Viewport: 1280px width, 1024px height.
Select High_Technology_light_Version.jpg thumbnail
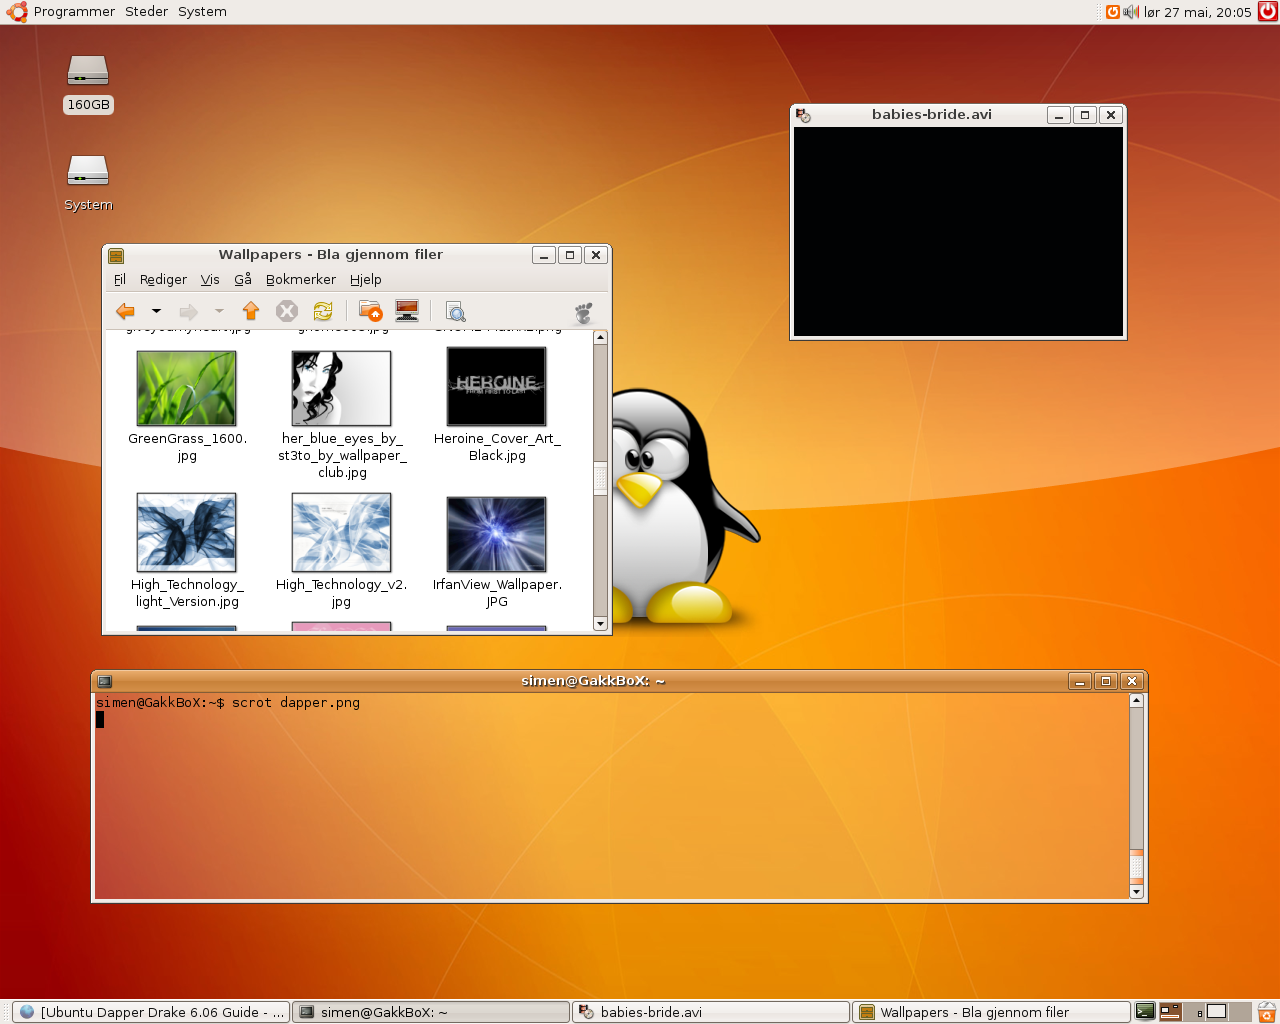[187, 532]
